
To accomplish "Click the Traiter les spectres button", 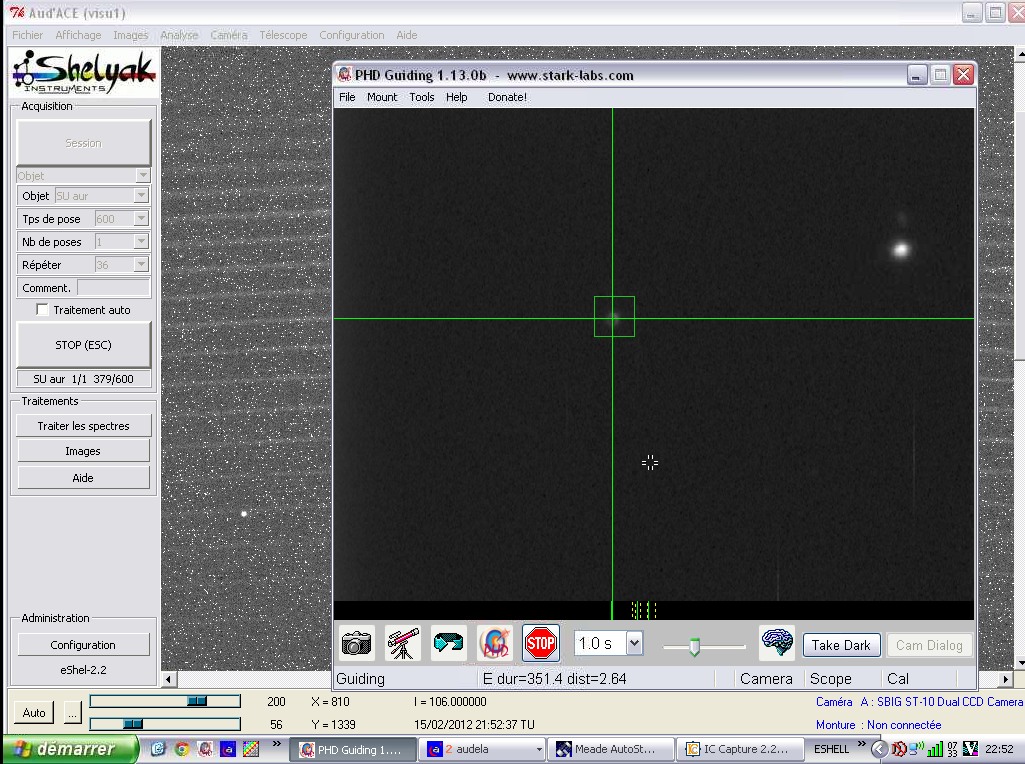I will coord(84,426).
